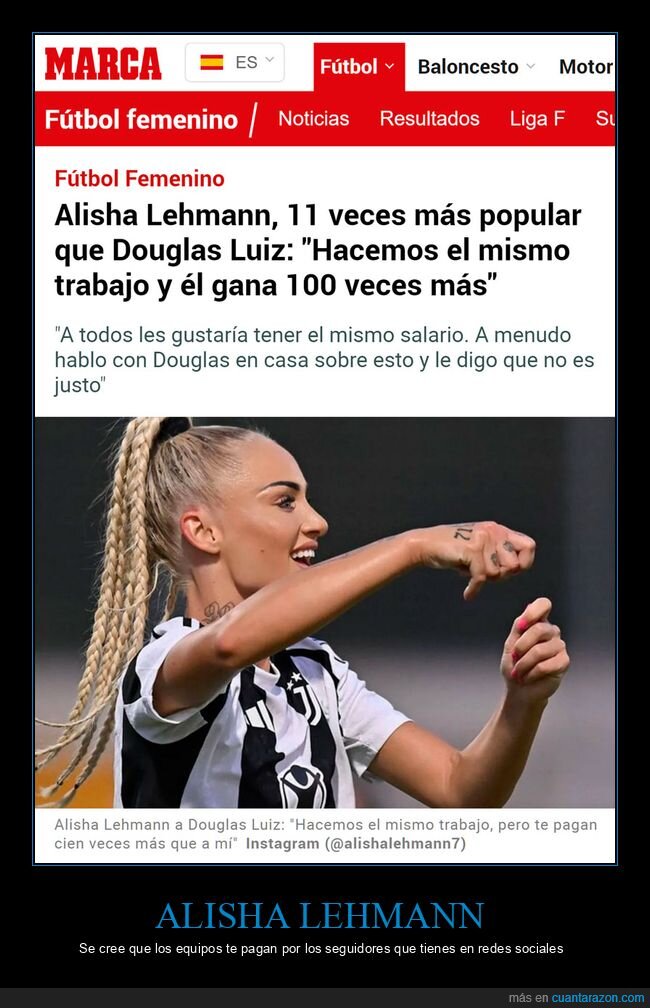
Task: Click the red Fútbol Femenino category label
Action: click(140, 179)
